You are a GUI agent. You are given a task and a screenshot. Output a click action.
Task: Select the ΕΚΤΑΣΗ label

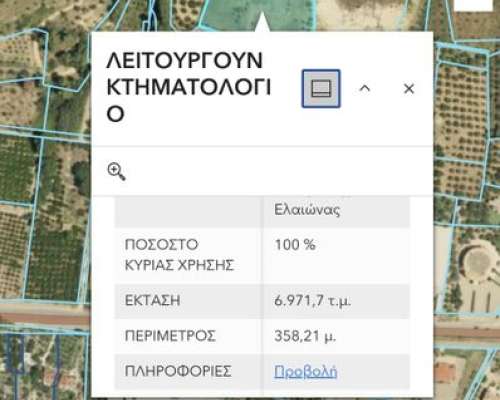[153, 301]
